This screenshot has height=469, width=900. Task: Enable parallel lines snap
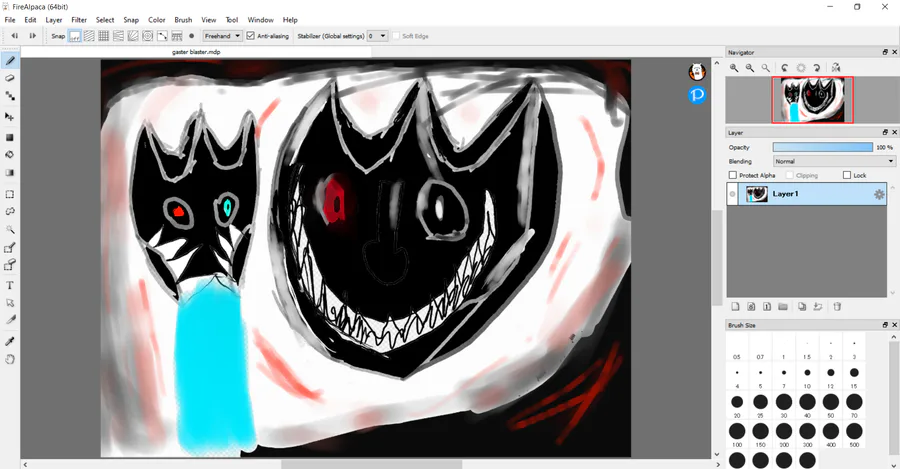[x=89, y=36]
